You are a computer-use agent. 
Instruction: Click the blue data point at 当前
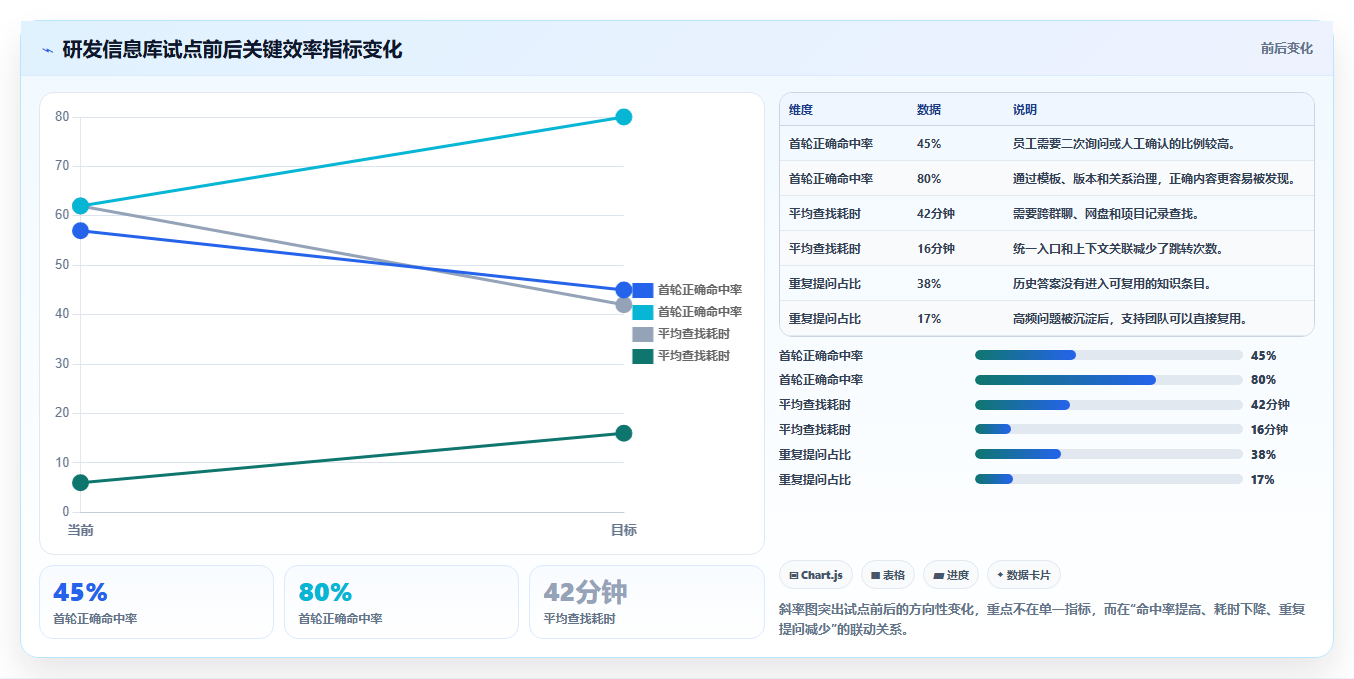pyautogui.click(x=81, y=231)
